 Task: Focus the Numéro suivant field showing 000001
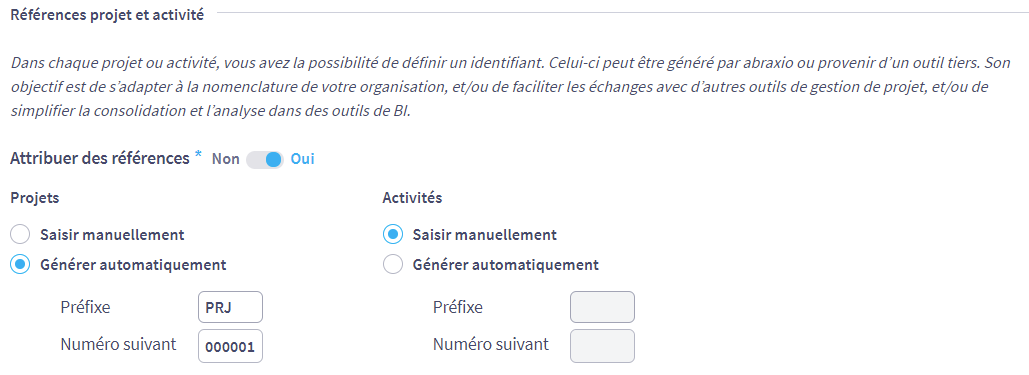(230, 346)
